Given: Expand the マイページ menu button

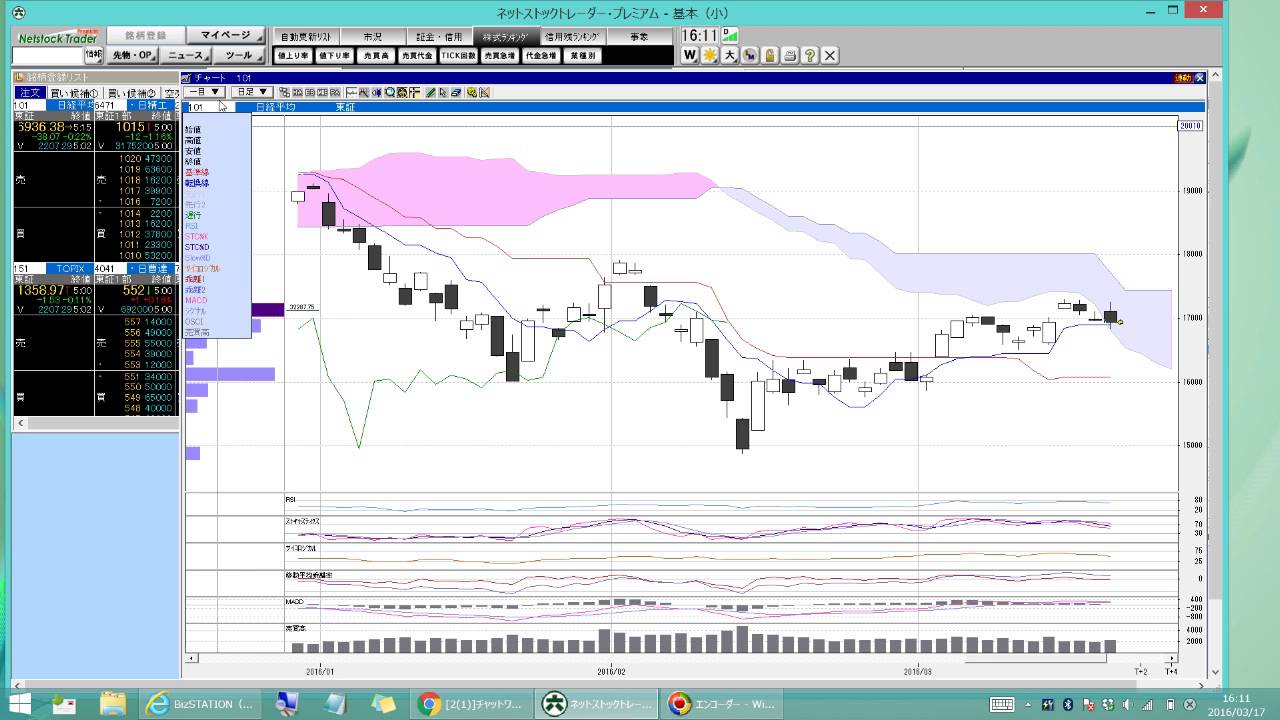Looking at the screenshot, I should click(x=226, y=35).
